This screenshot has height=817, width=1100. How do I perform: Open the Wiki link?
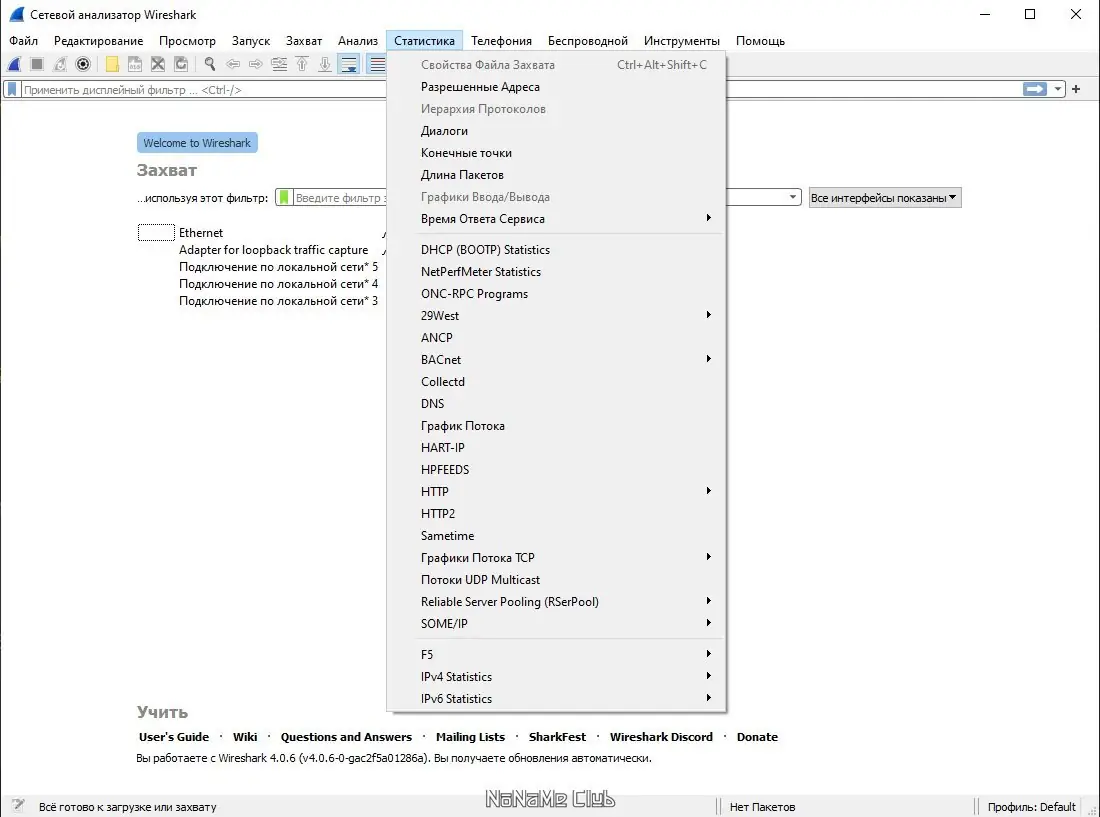(245, 737)
